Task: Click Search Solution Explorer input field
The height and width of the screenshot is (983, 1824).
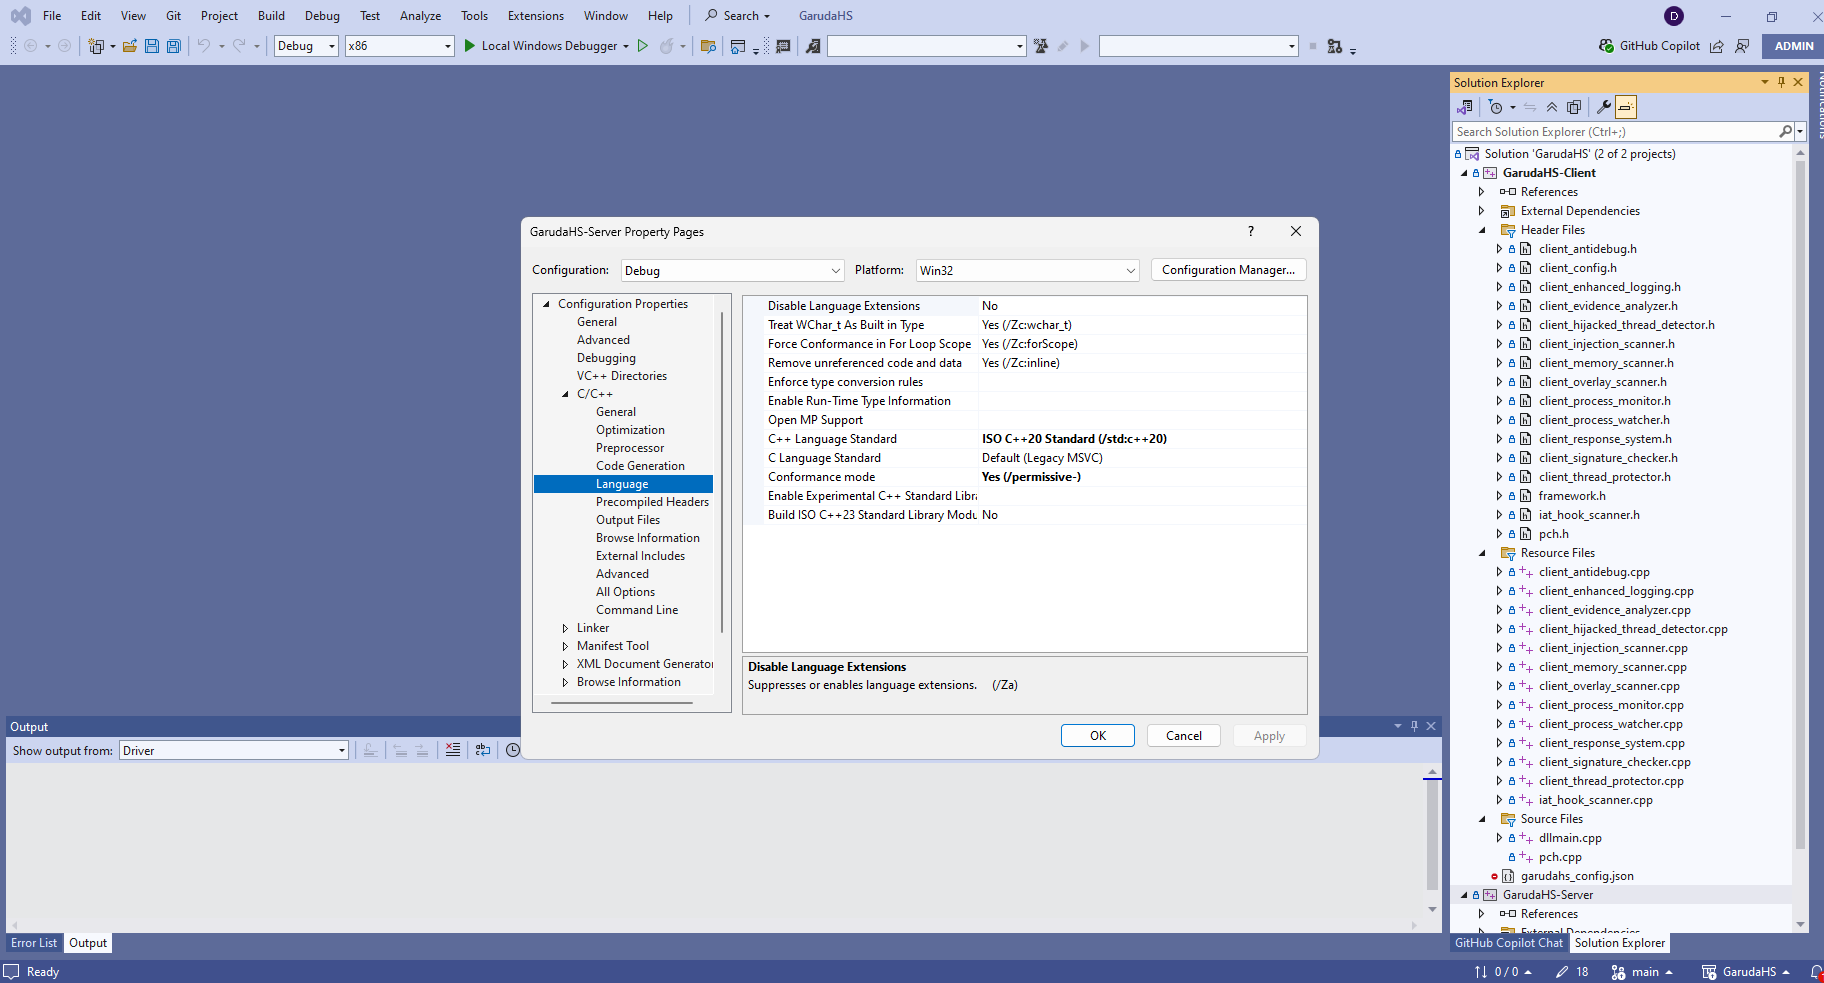Action: [x=1614, y=132]
